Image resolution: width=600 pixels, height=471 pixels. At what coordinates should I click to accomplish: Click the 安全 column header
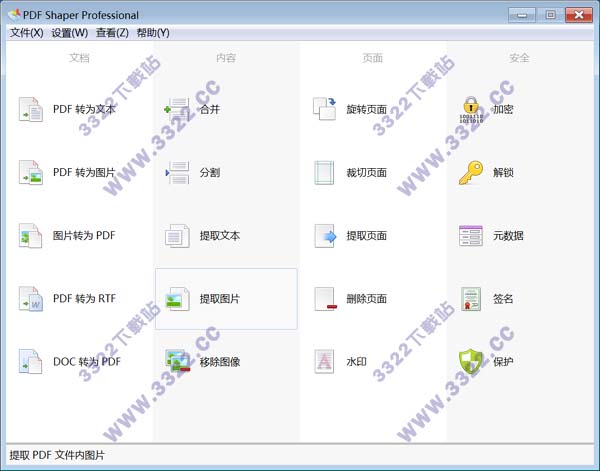point(519,58)
